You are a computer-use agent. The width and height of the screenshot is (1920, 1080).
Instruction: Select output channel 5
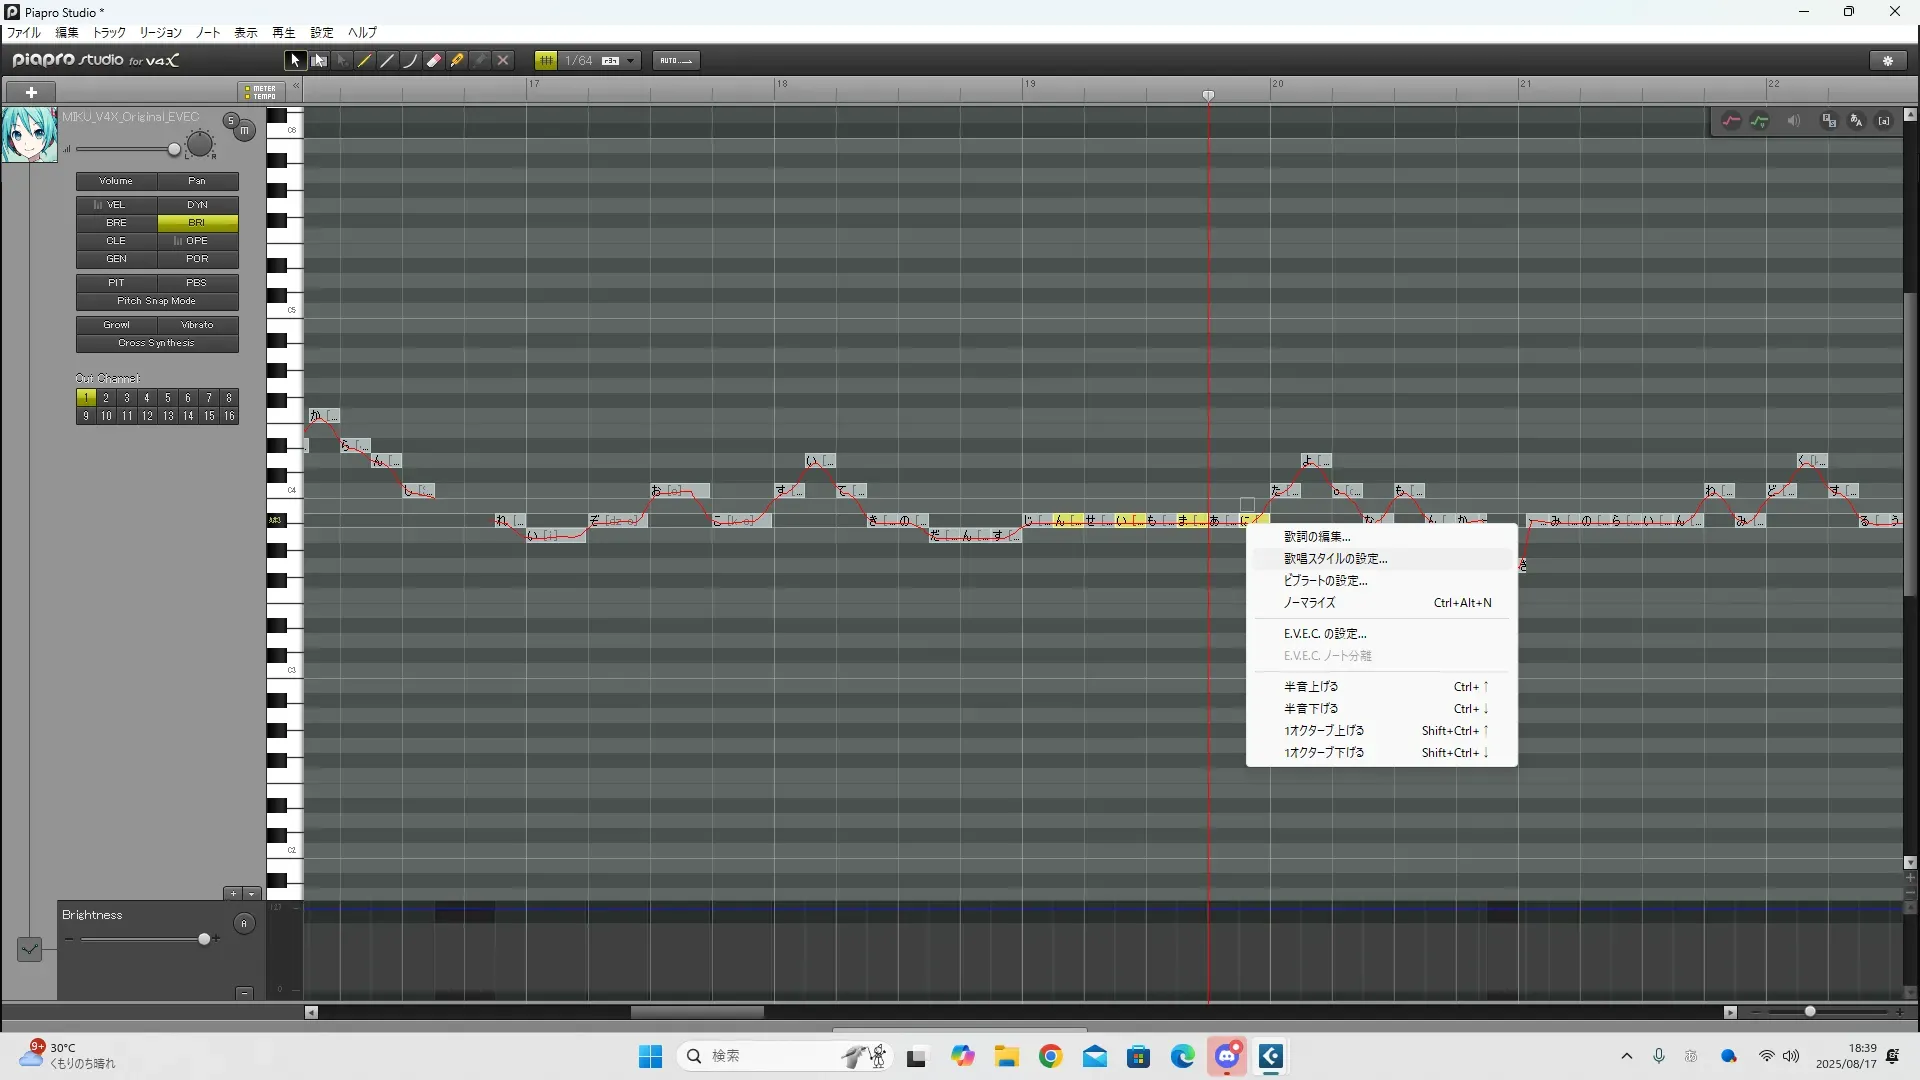[x=168, y=398]
